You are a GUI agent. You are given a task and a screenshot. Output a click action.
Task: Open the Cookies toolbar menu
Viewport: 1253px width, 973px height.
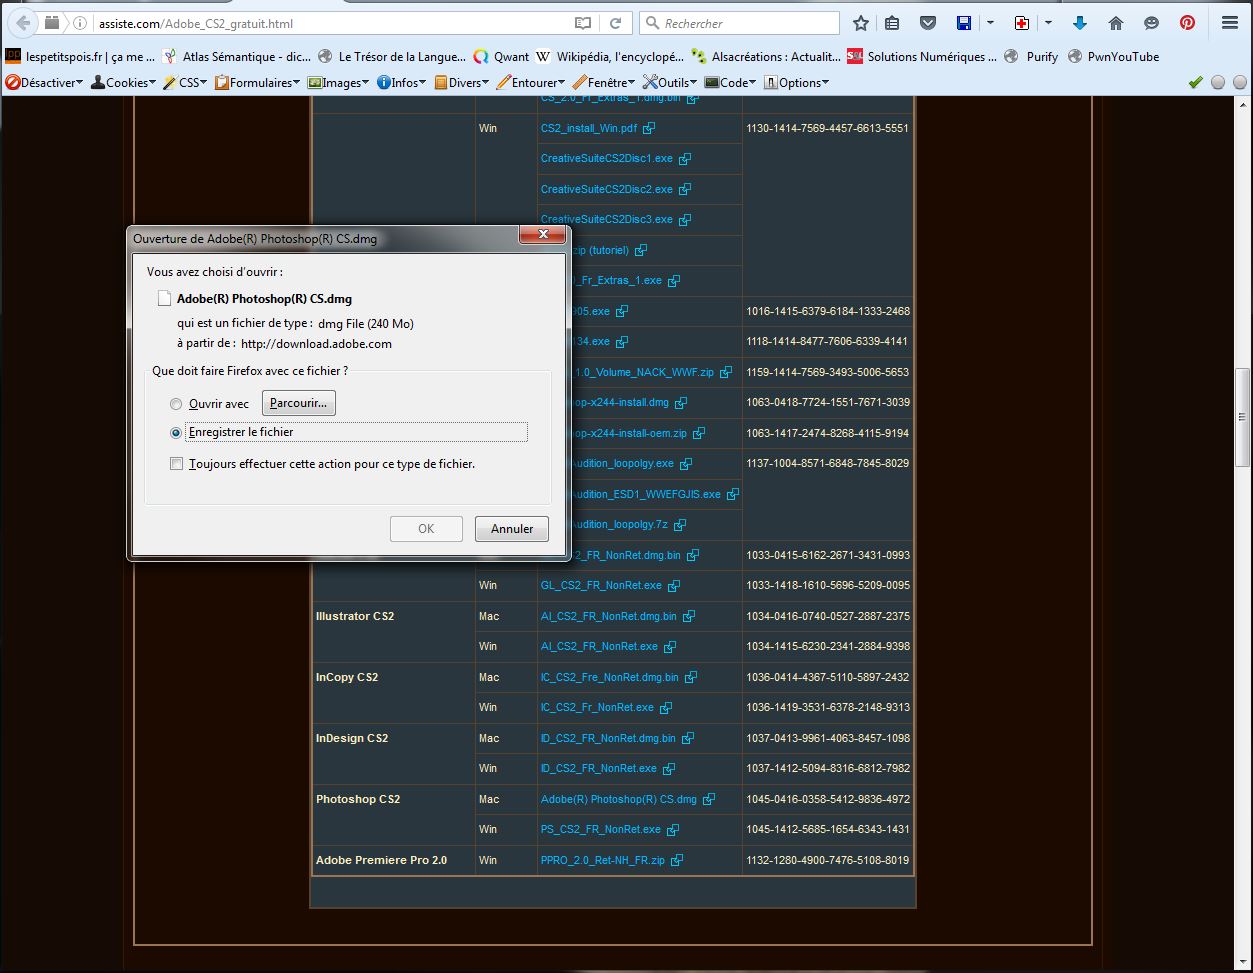(x=124, y=83)
